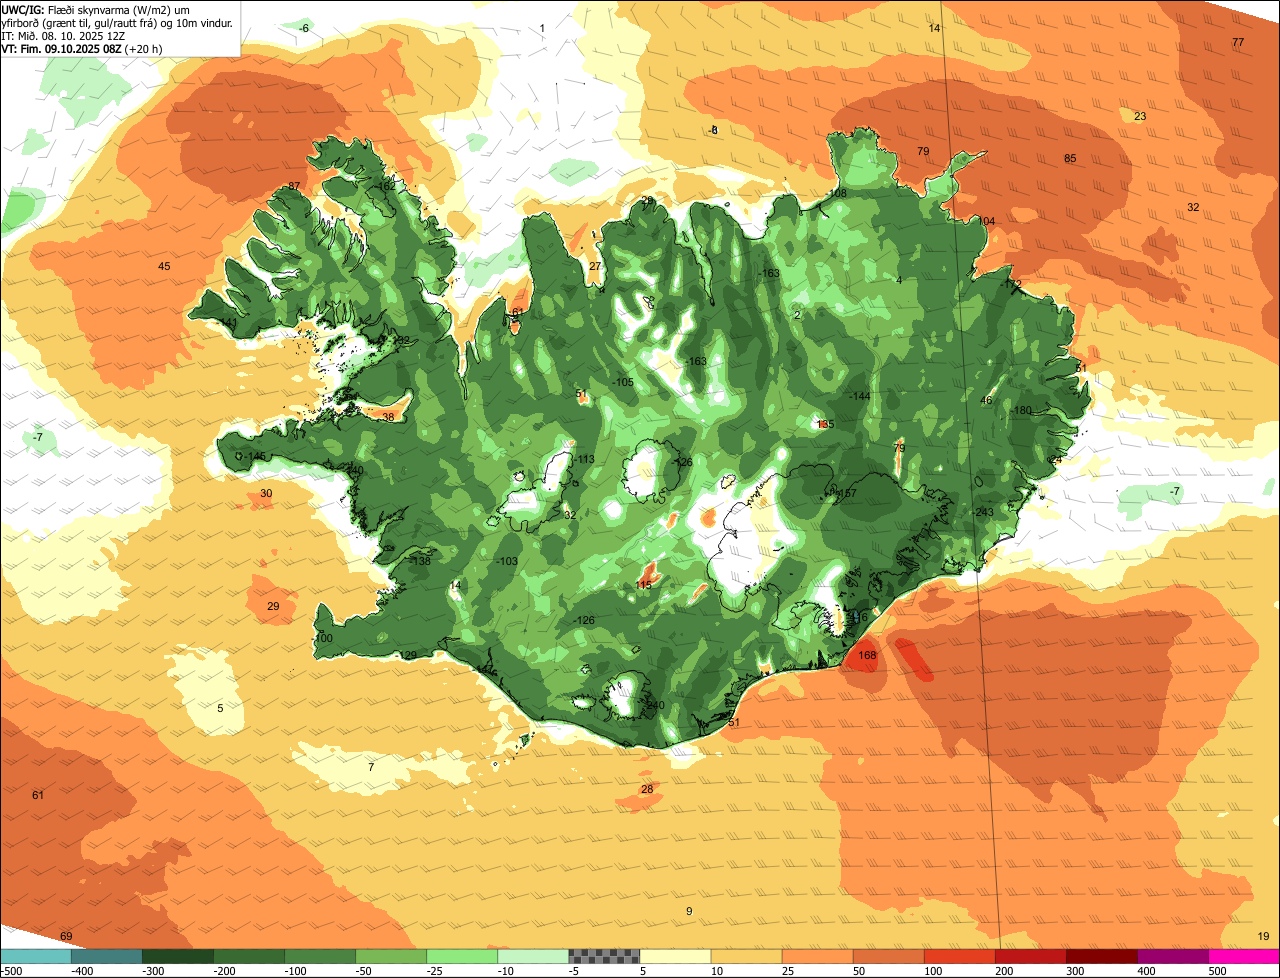Select the 300 to 400 dark maroon swatch
Viewport: 1280px width, 978px height.
click(x=1101, y=956)
